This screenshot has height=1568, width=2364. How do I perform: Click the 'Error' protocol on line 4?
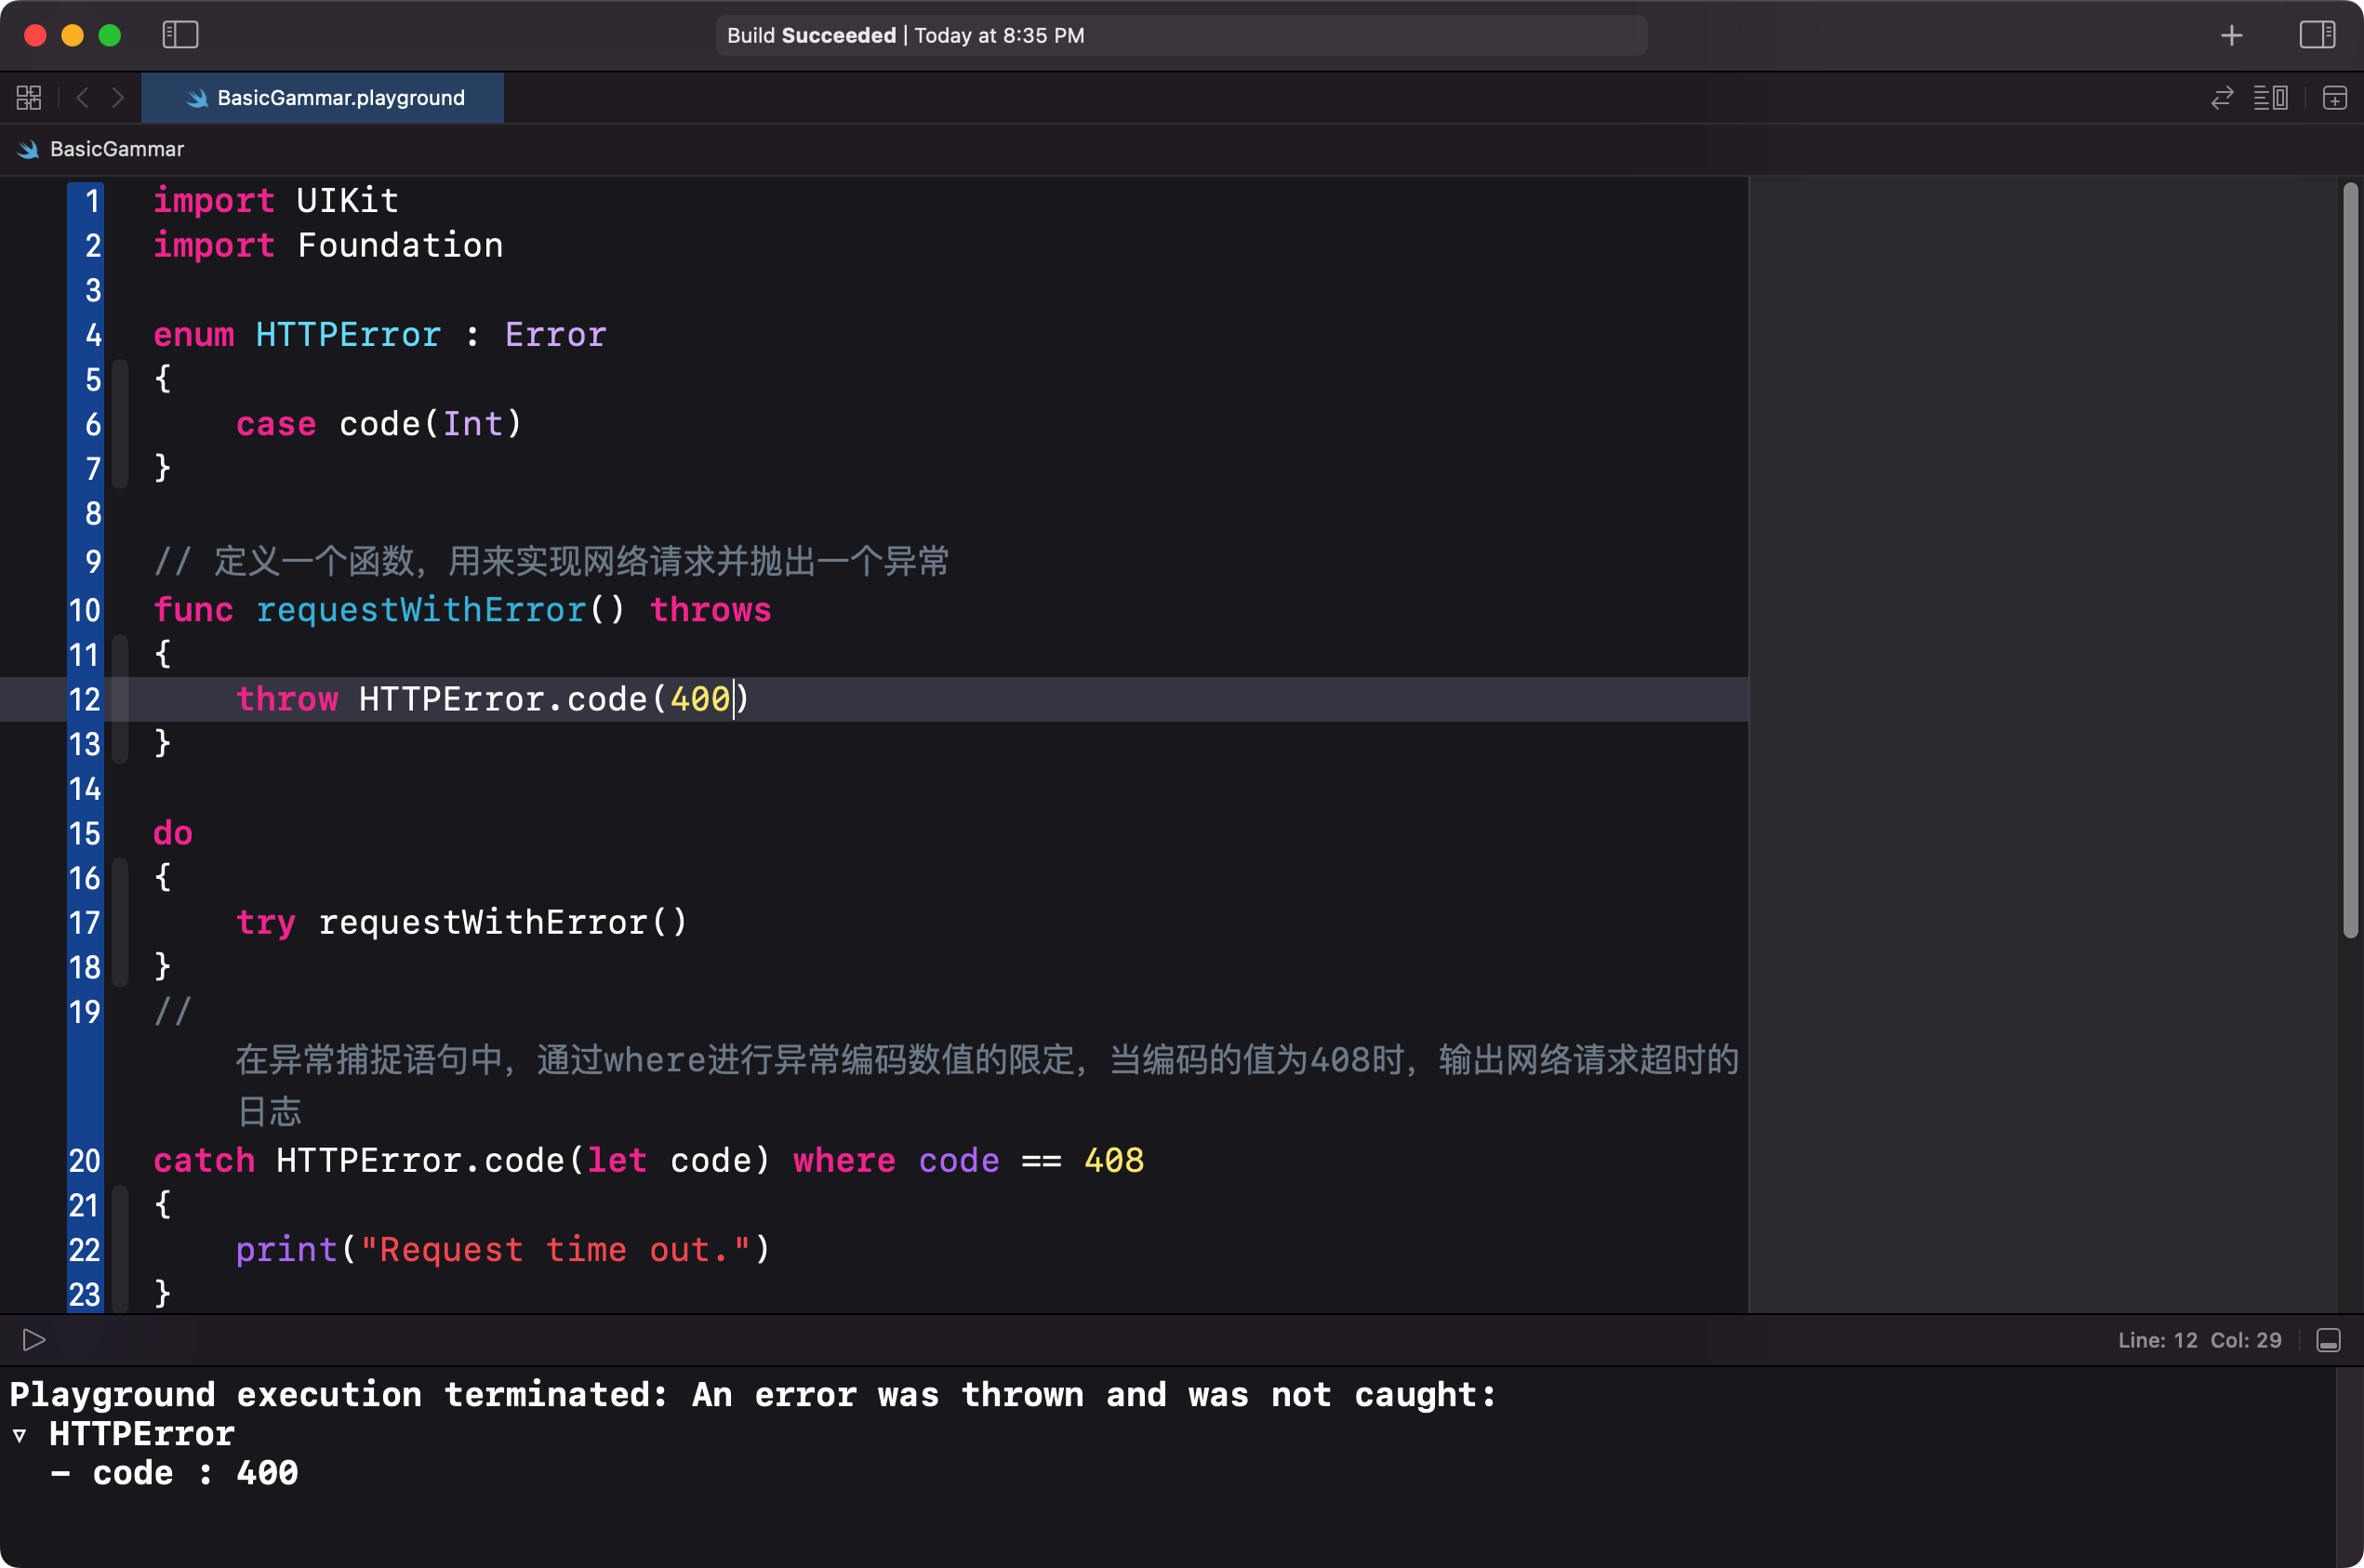(x=555, y=334)
